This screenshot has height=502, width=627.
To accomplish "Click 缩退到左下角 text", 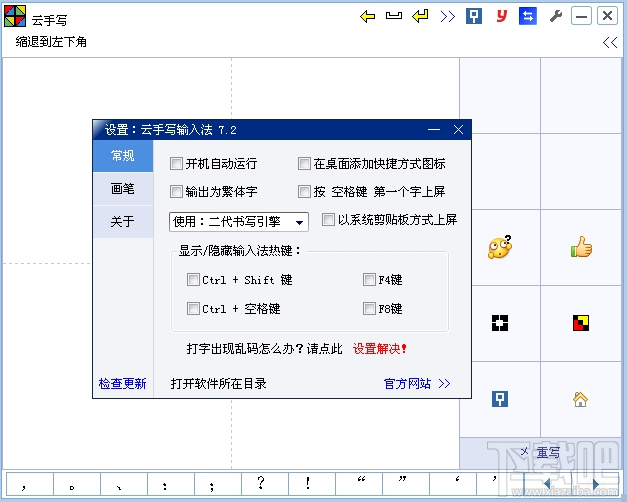I will (51, 42).
